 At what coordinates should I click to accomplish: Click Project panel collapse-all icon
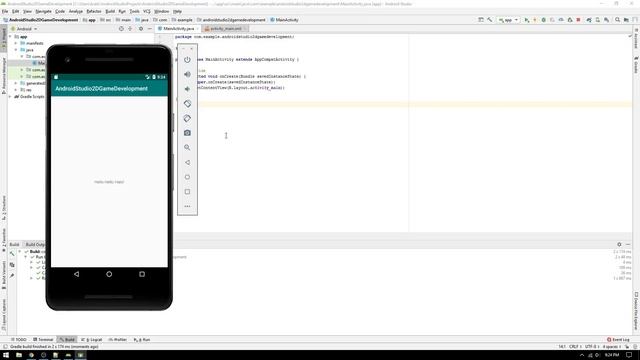click(130, 29)
